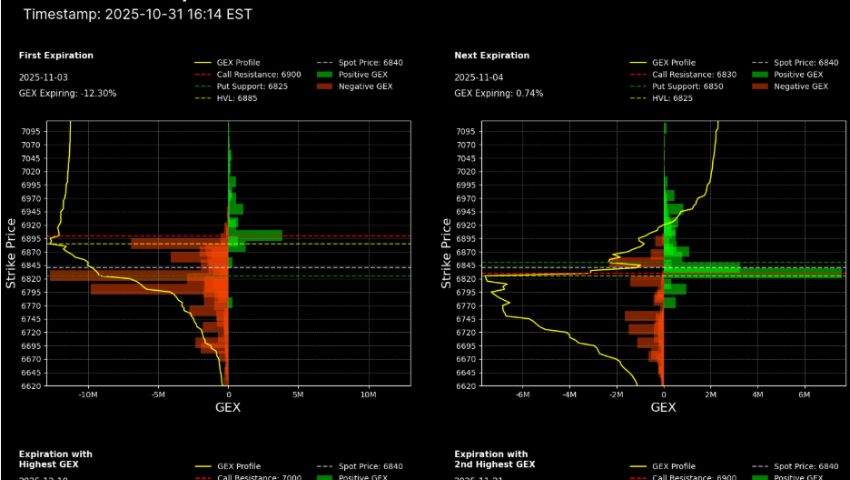
Task: Click Call Resistance: 6830 in Next Expiration legend
Action: 684,74
